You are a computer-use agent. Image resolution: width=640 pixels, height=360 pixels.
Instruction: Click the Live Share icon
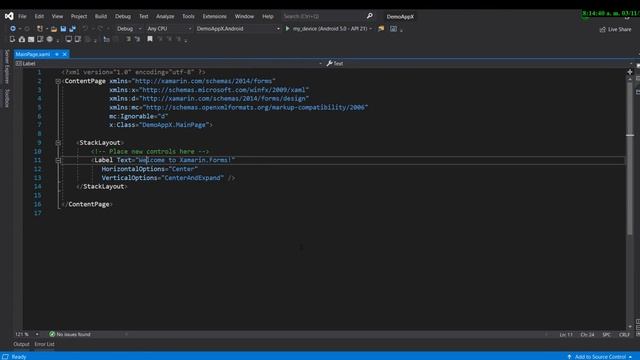tap(602, 29)
